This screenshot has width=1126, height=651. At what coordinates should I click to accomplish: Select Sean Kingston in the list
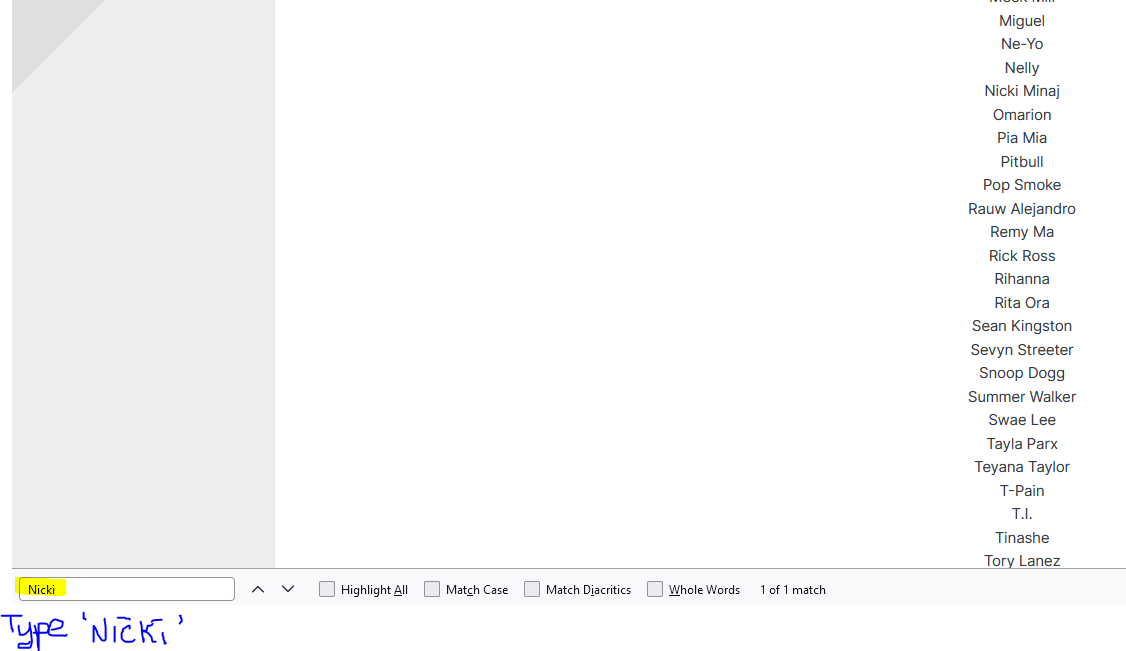(x=1022, y=326)
